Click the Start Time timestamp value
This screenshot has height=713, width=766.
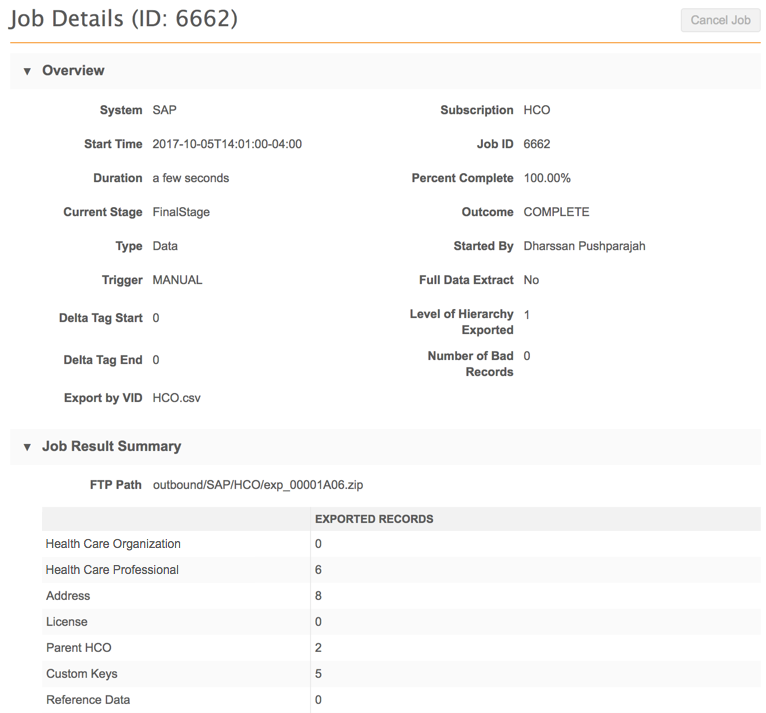(x=227, y=144)
